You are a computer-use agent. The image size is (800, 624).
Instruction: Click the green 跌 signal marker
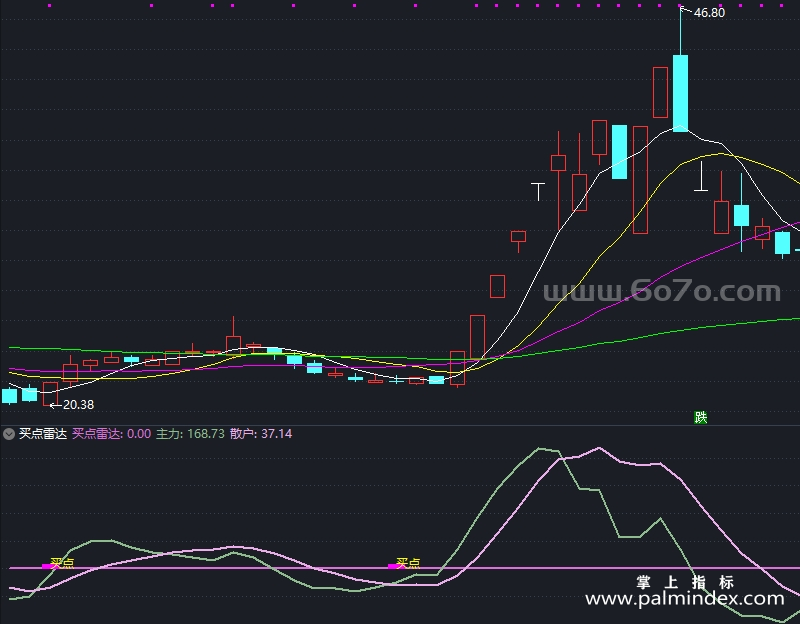701,417
